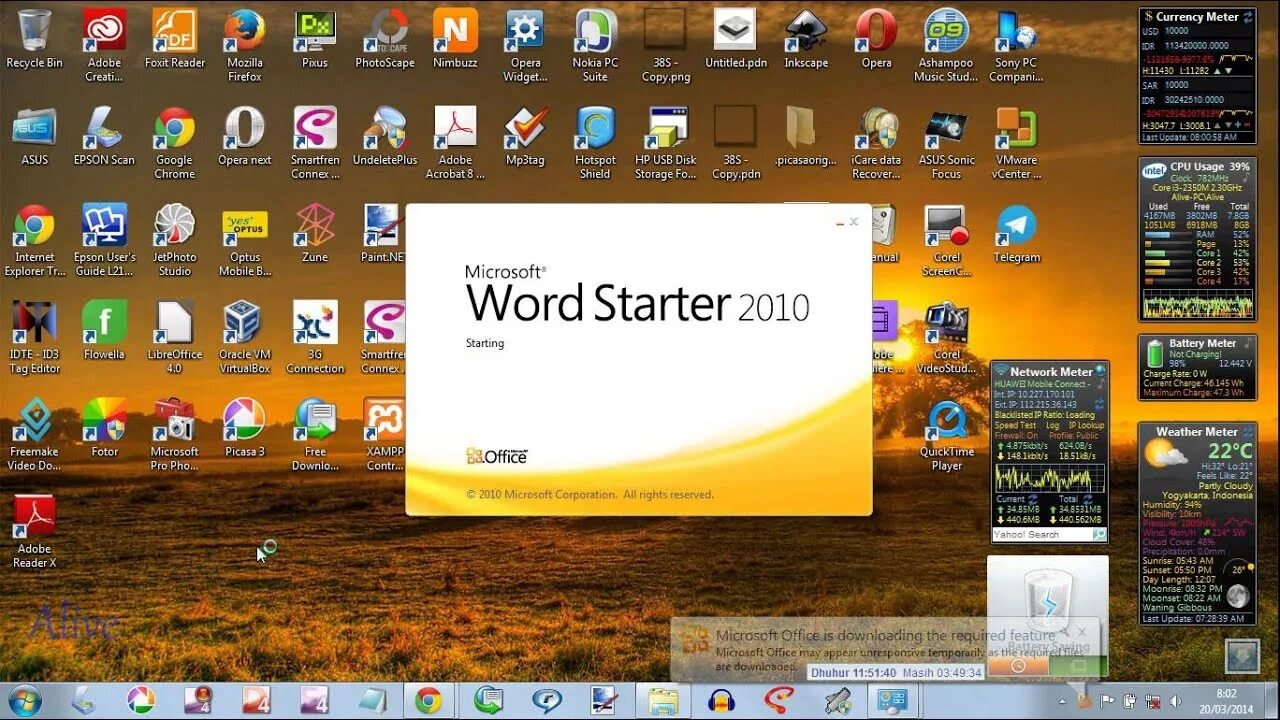This screenshot has width=1280, height=720.
Task: Open QuickTime Player desktop icon
Action: pos(946,434)
